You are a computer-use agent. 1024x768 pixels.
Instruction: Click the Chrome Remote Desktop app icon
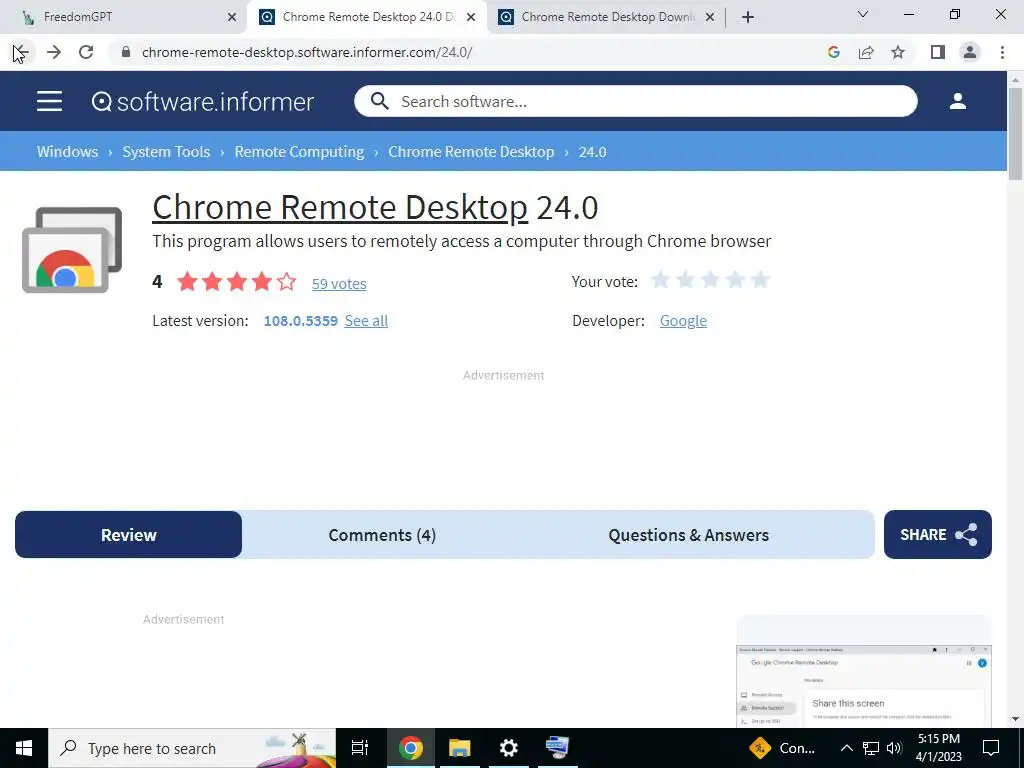click(x=72, y=250)
